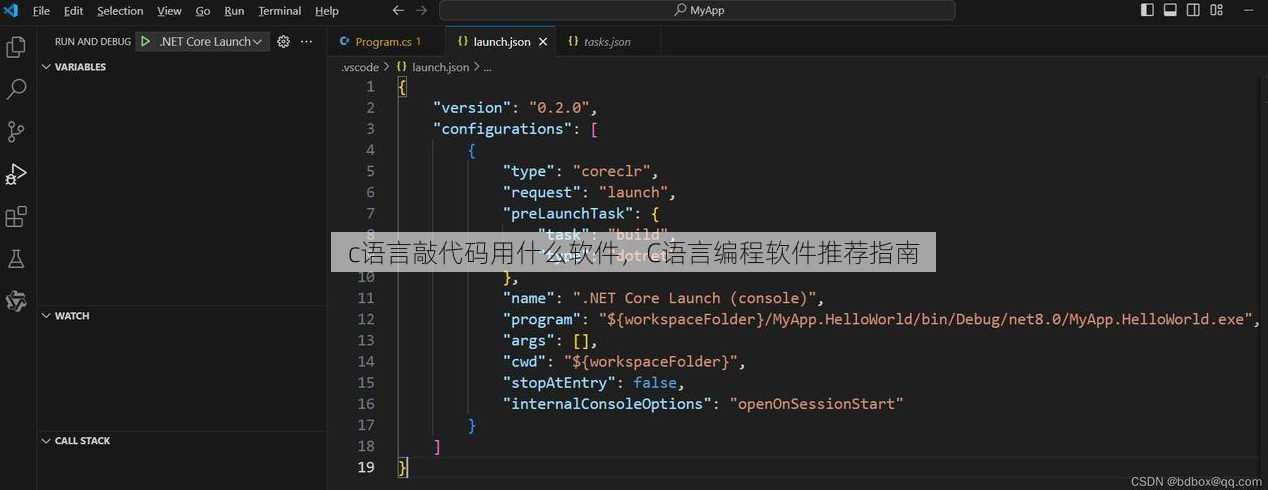Click the "0.2.0" version value
The width and height of the screenshot is (1268, 490).
[560, 108]
